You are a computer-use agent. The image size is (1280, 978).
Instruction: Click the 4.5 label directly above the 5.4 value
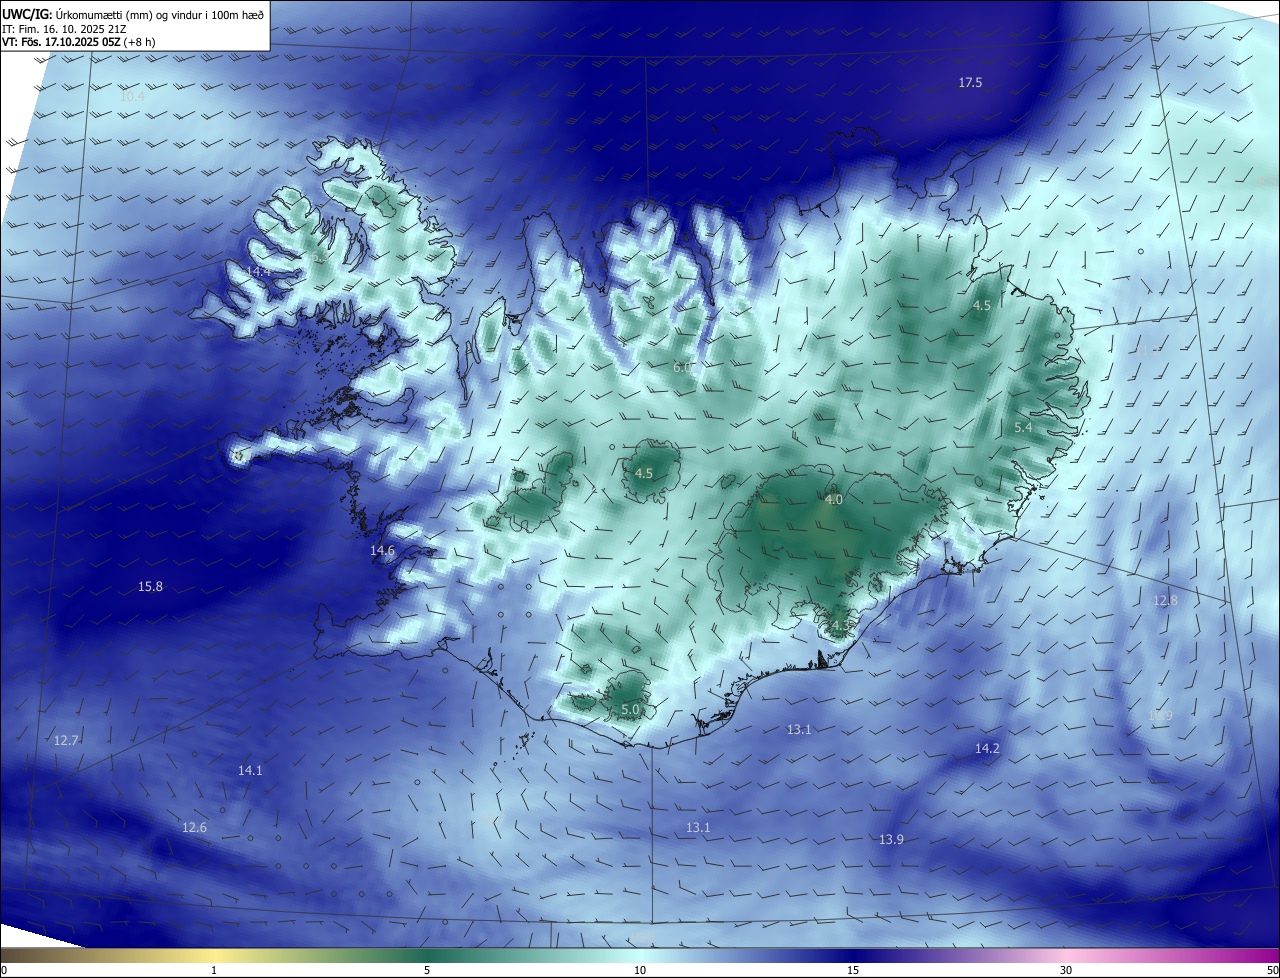(982, 306)
